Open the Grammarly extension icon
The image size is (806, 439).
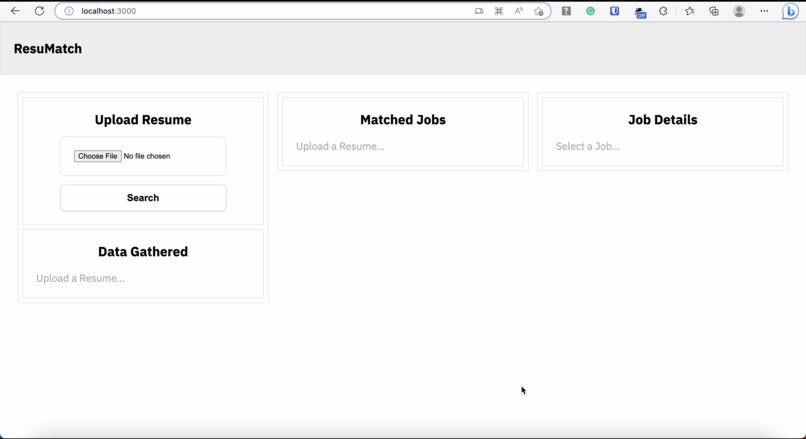pos(590,11)
